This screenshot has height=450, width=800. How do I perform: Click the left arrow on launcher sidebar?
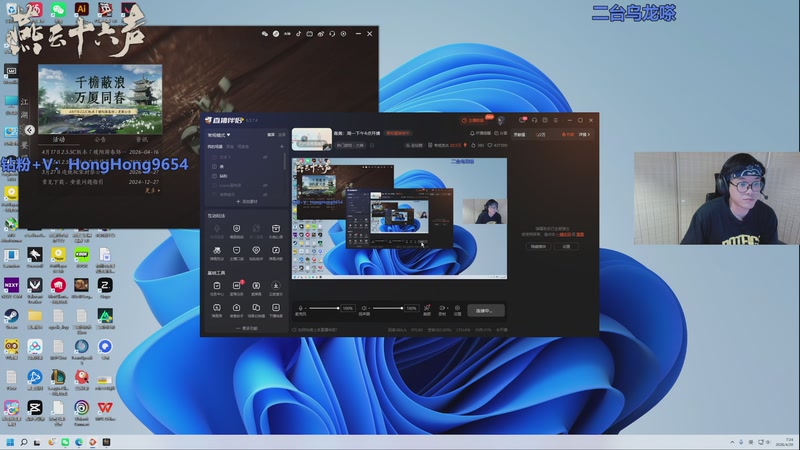pos(30,130)
